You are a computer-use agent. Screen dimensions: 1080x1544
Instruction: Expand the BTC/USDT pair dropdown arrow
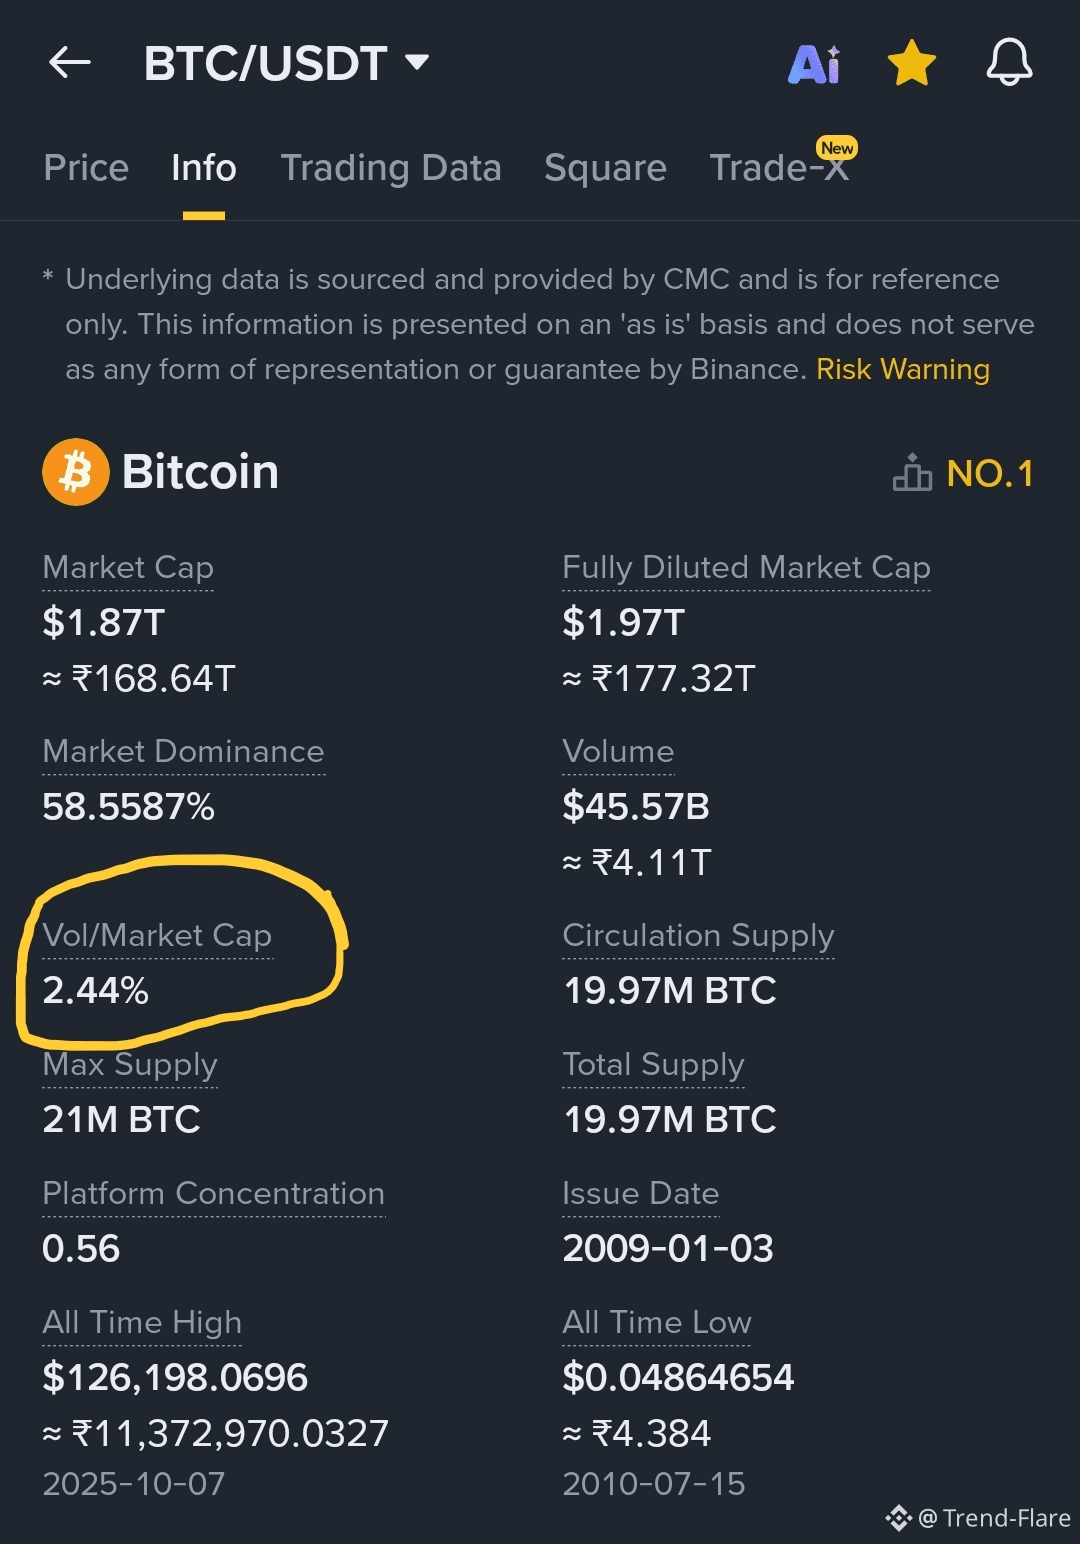(x=417, y=63)
